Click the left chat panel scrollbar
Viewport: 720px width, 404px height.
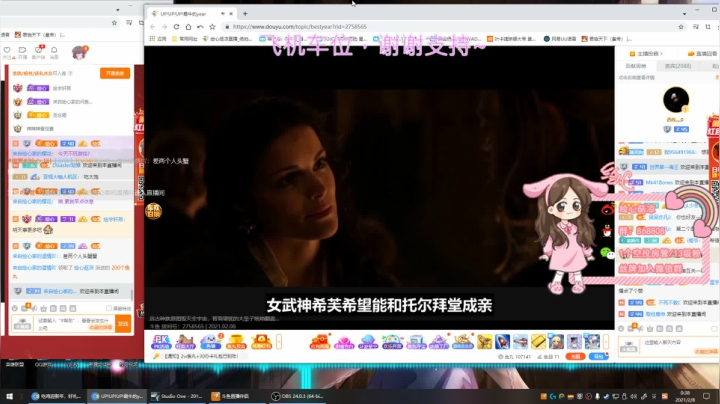pos(132,296)
